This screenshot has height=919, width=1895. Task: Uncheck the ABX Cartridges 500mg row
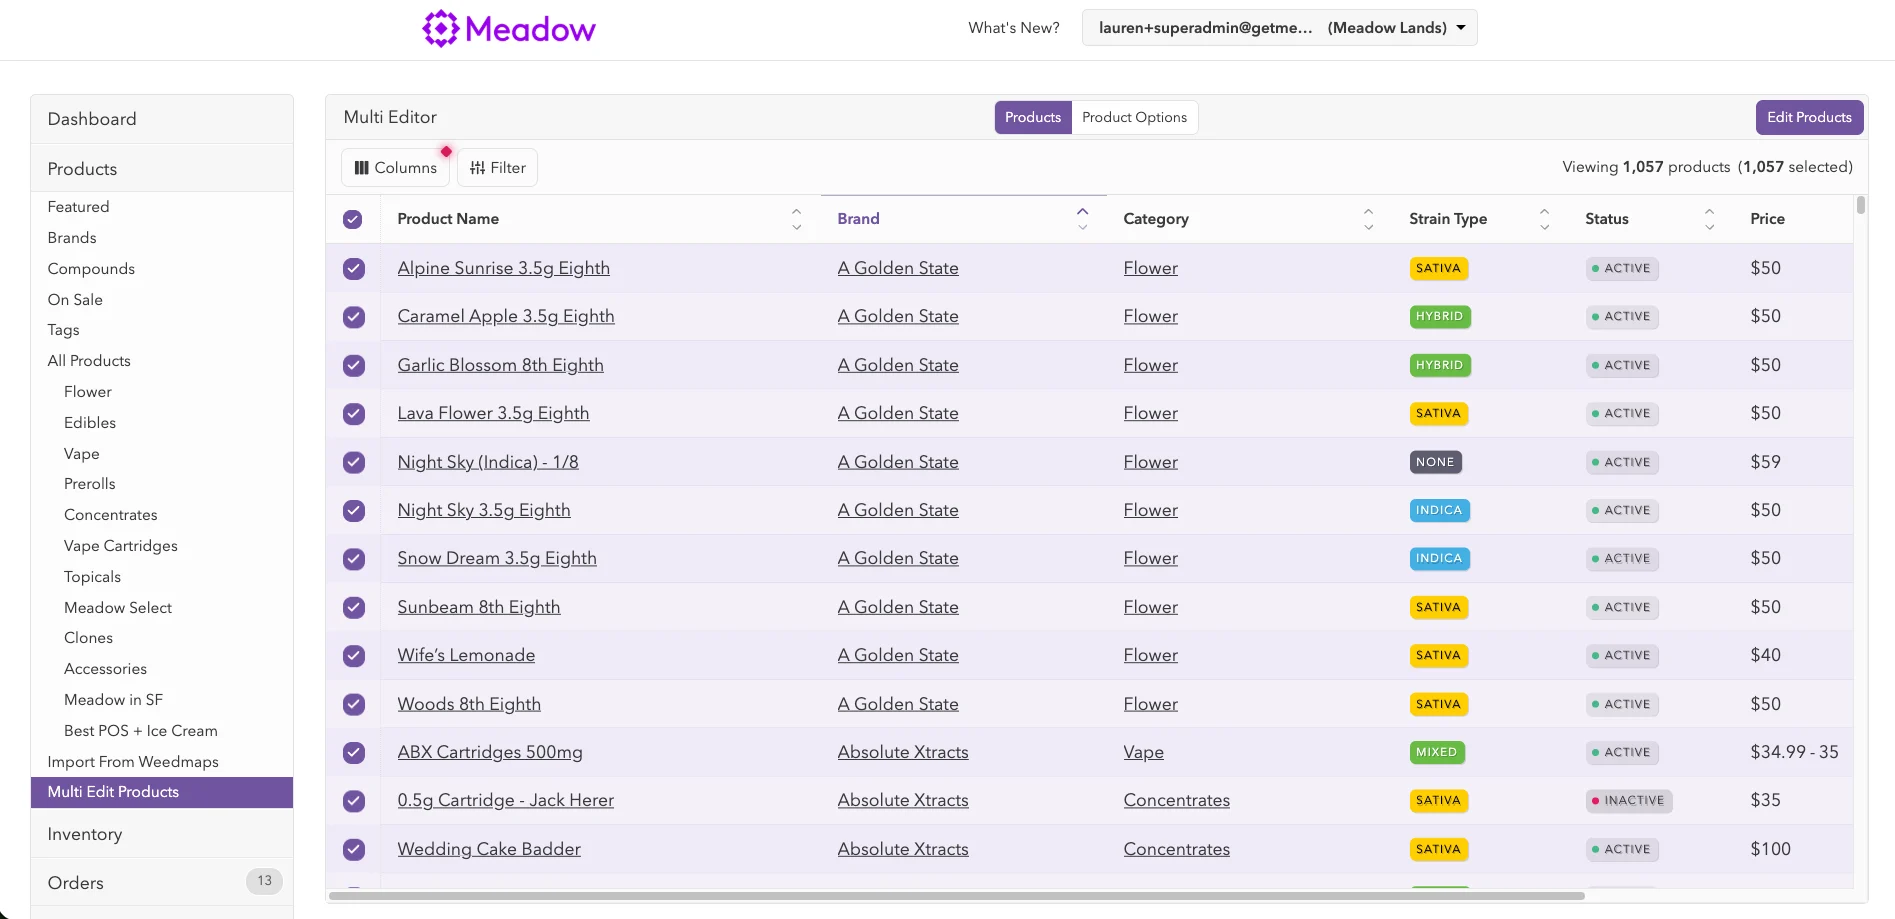tap(354, 752)
